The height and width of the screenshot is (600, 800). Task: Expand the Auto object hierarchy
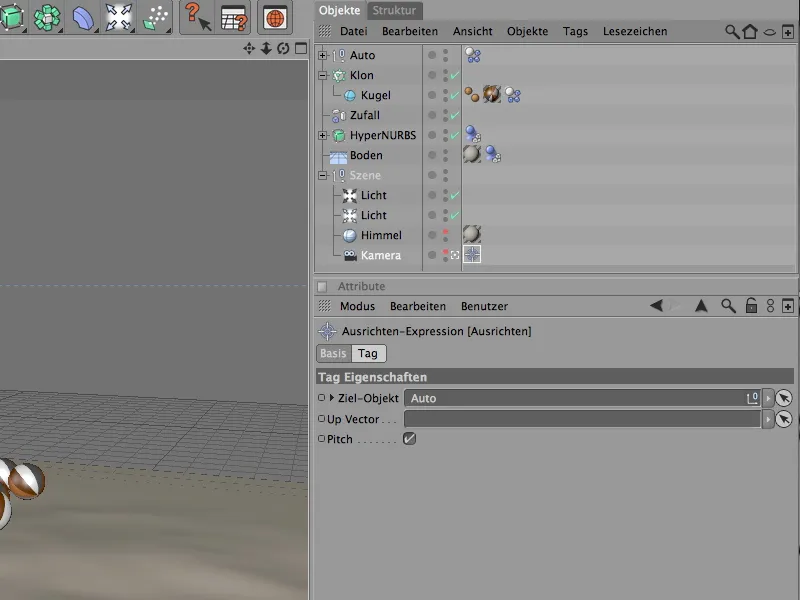[x=322, y=55]
